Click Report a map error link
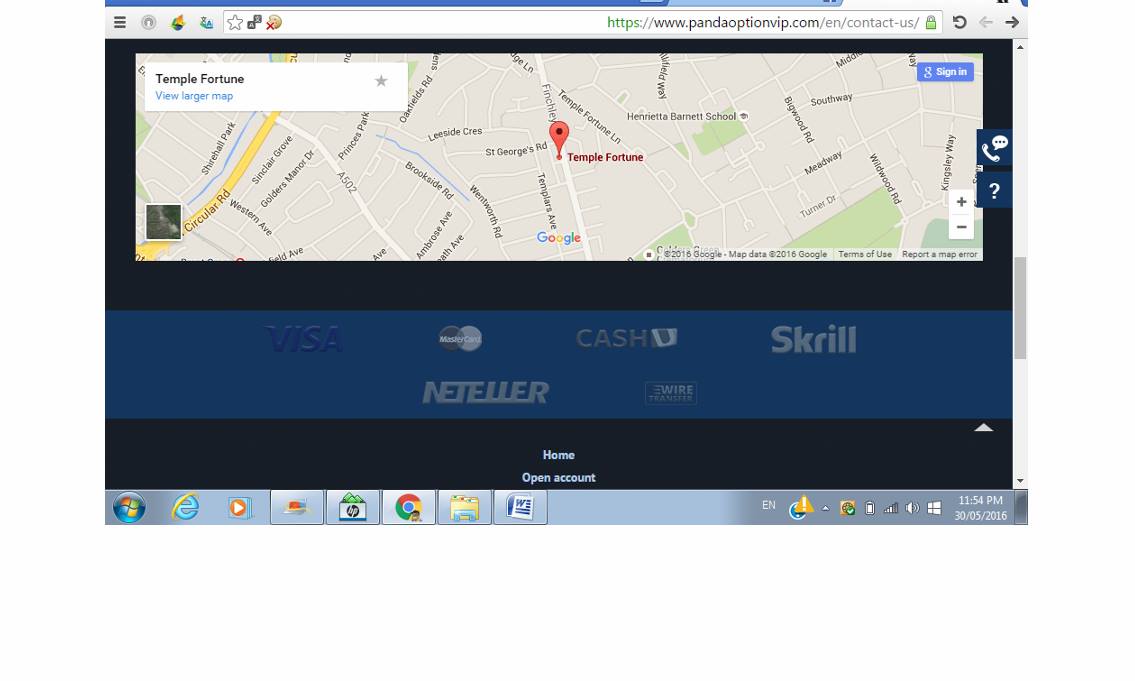This screenshot has width=1135, height=681. pyautogui.click(x=939, y=255)
